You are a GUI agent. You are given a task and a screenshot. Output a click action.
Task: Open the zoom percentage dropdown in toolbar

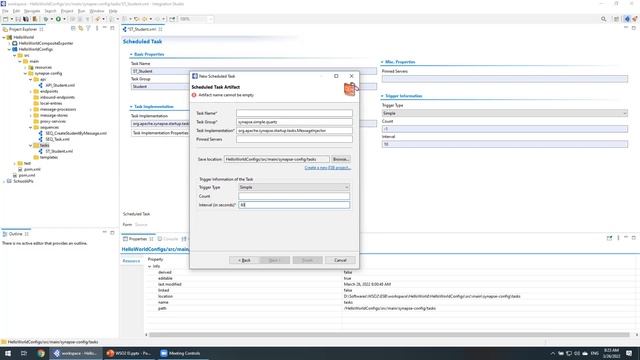click(x=210, y=19)
